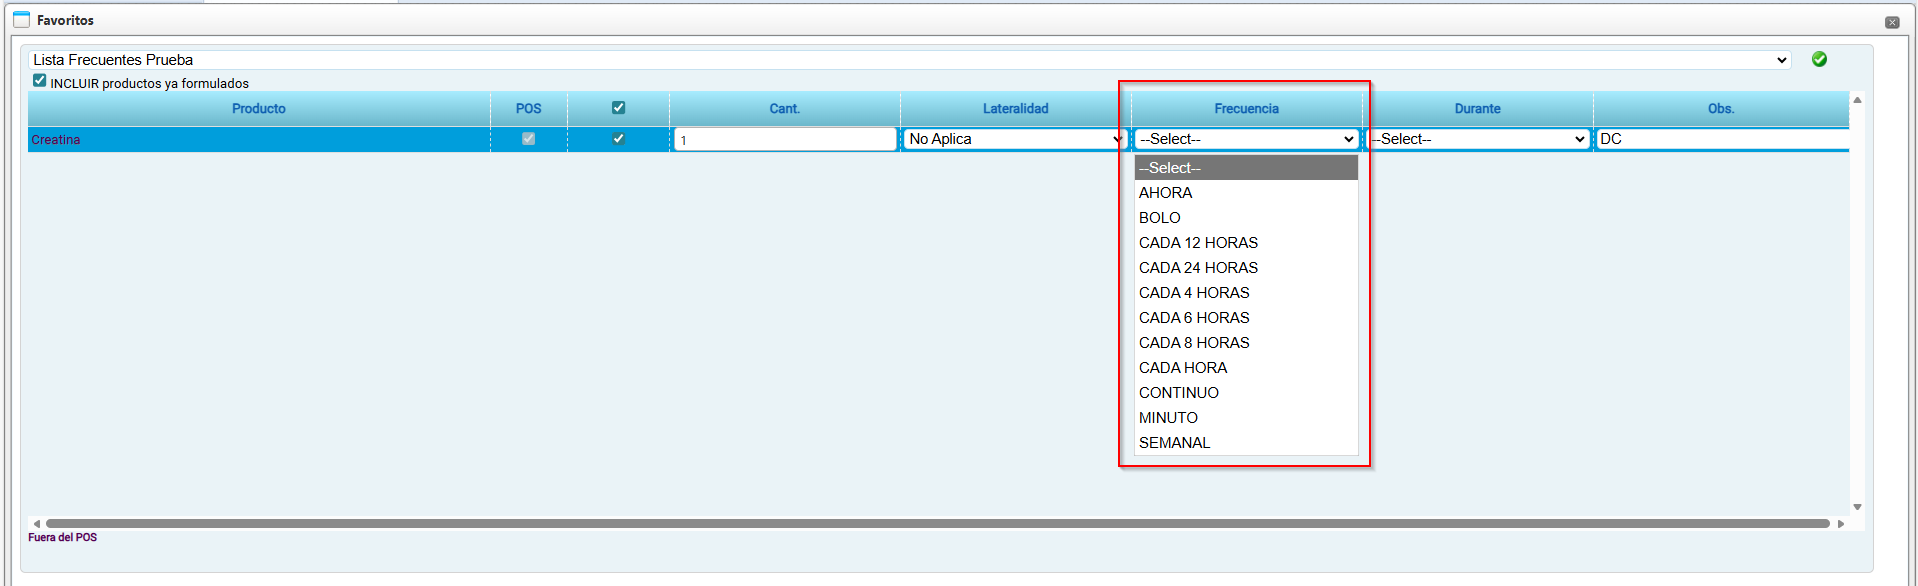Select CONTINUO frequency option
The image size is (1918, 586).
pos(1246,393)
